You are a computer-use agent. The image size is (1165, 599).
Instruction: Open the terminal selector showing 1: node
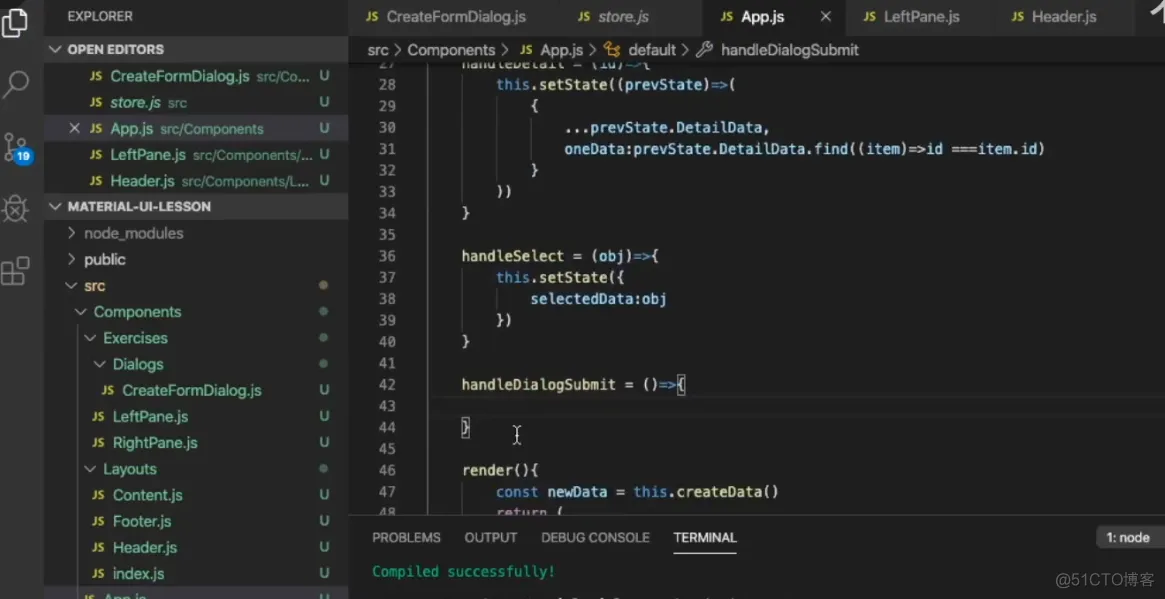coord(1128,537)
